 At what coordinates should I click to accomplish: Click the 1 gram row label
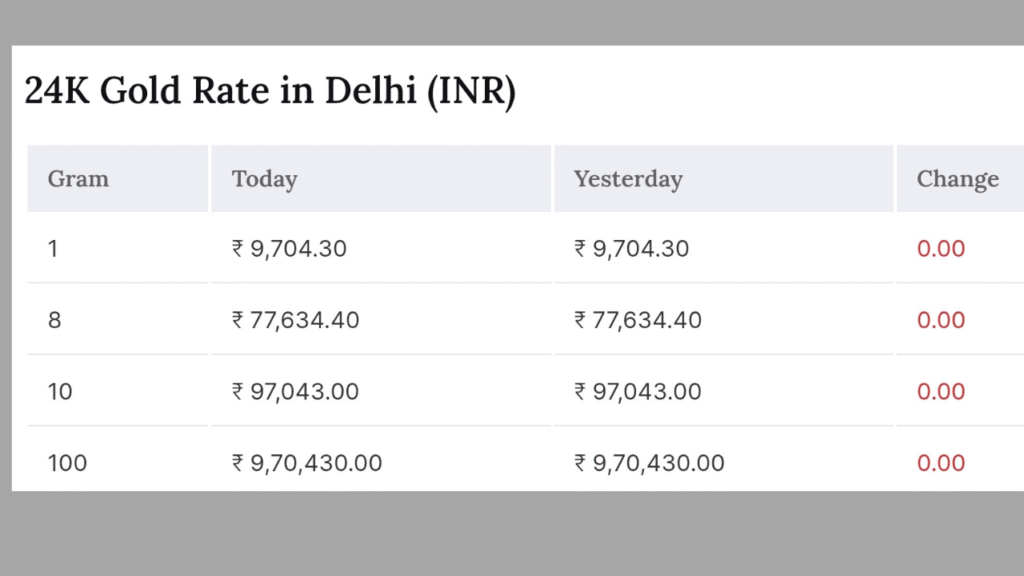53,249
